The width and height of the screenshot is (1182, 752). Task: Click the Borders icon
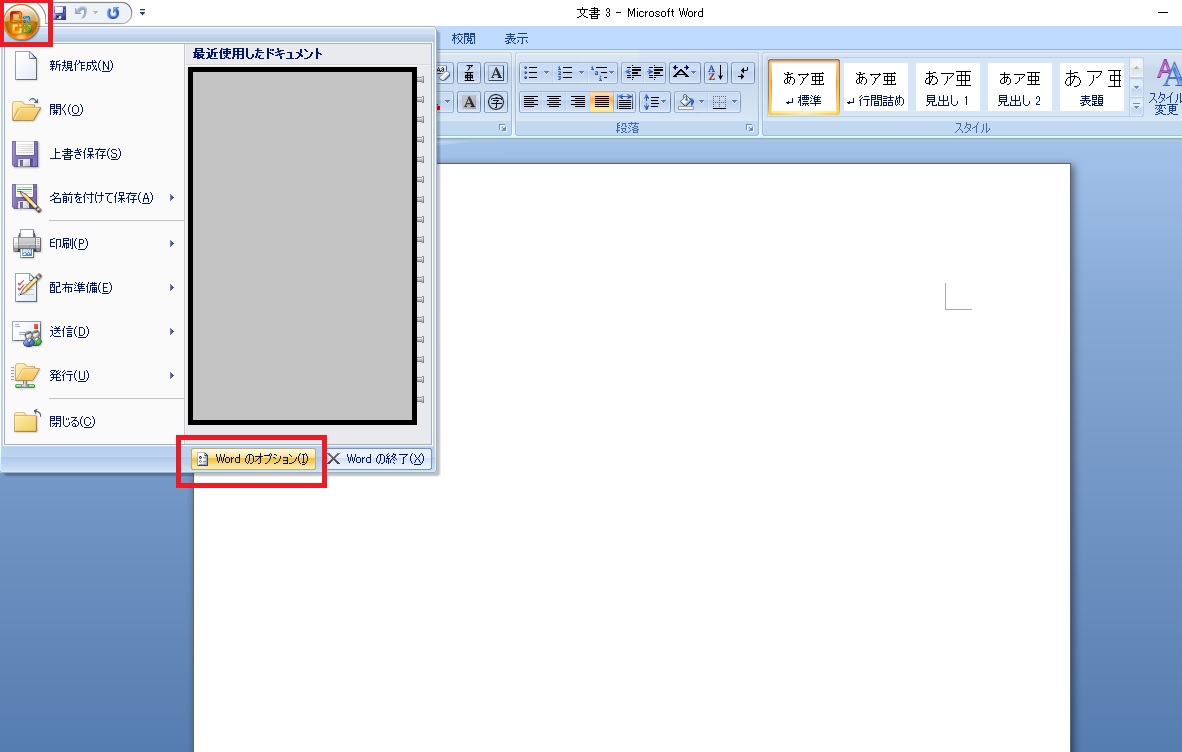tap(720, 102)
